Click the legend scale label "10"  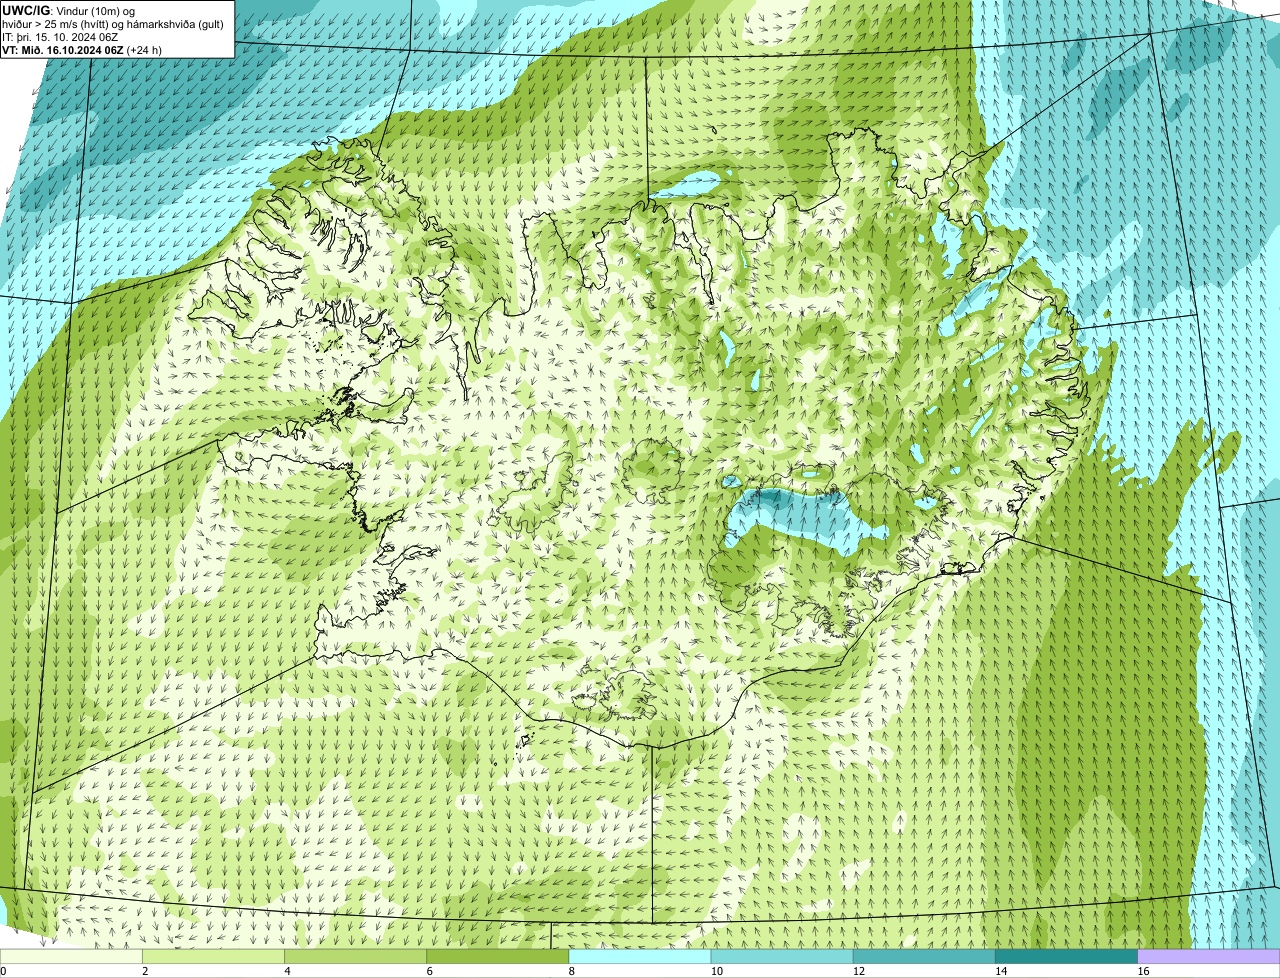point(716,971)
